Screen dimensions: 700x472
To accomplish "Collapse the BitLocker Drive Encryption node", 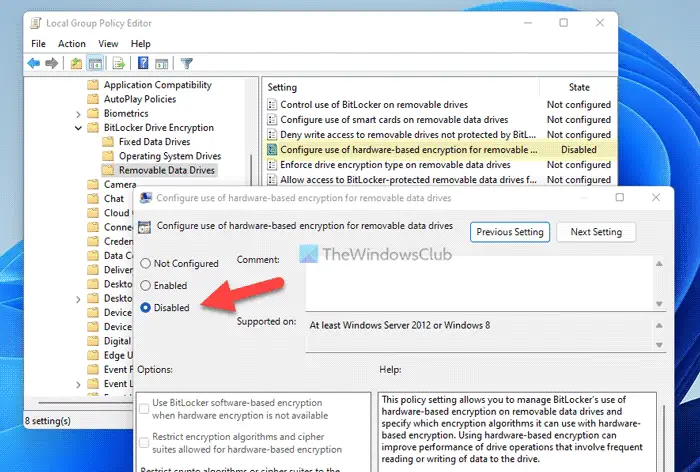I will point(78,128).
